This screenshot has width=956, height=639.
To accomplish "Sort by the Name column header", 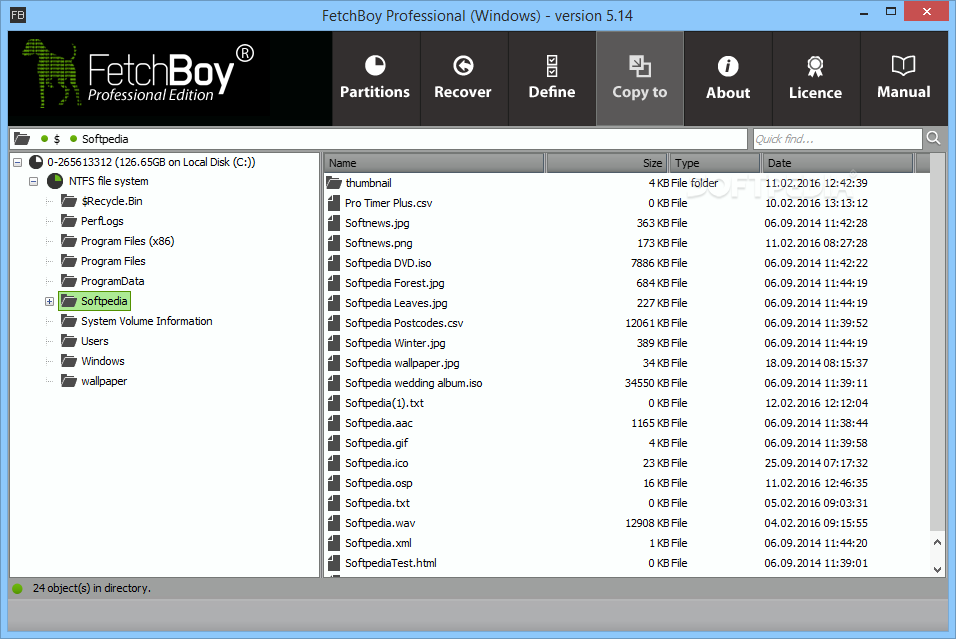I will tap(433, 163).
